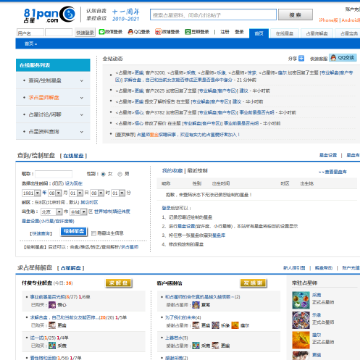The height and width of the screenshot is (360, 360).
Task: Open the birth minute dropdown
Action: [x=118, y=193]
